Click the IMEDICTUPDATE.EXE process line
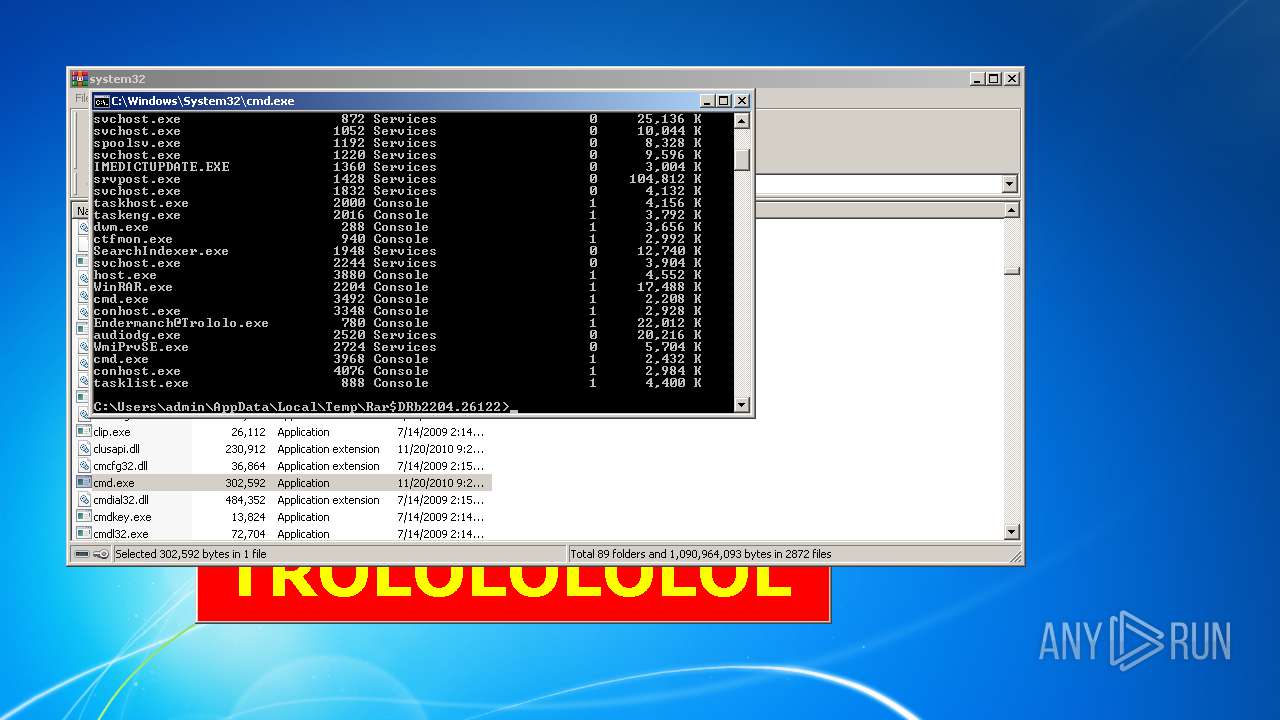1280x720 pixels. (x=398, y=167)
